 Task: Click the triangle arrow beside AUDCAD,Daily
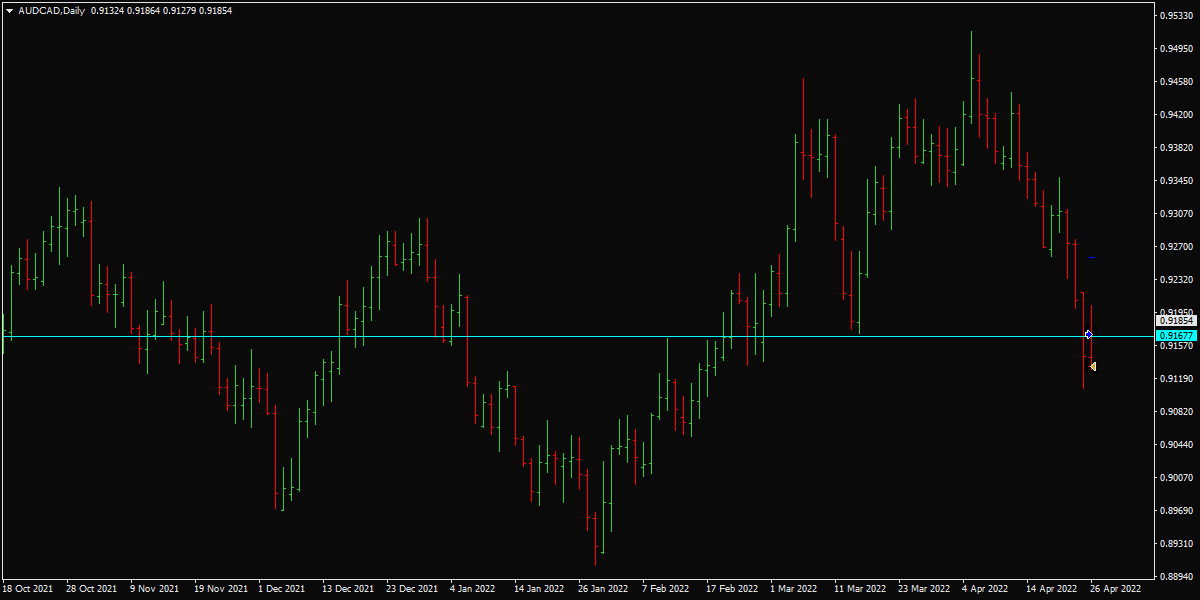click(9, 10)
